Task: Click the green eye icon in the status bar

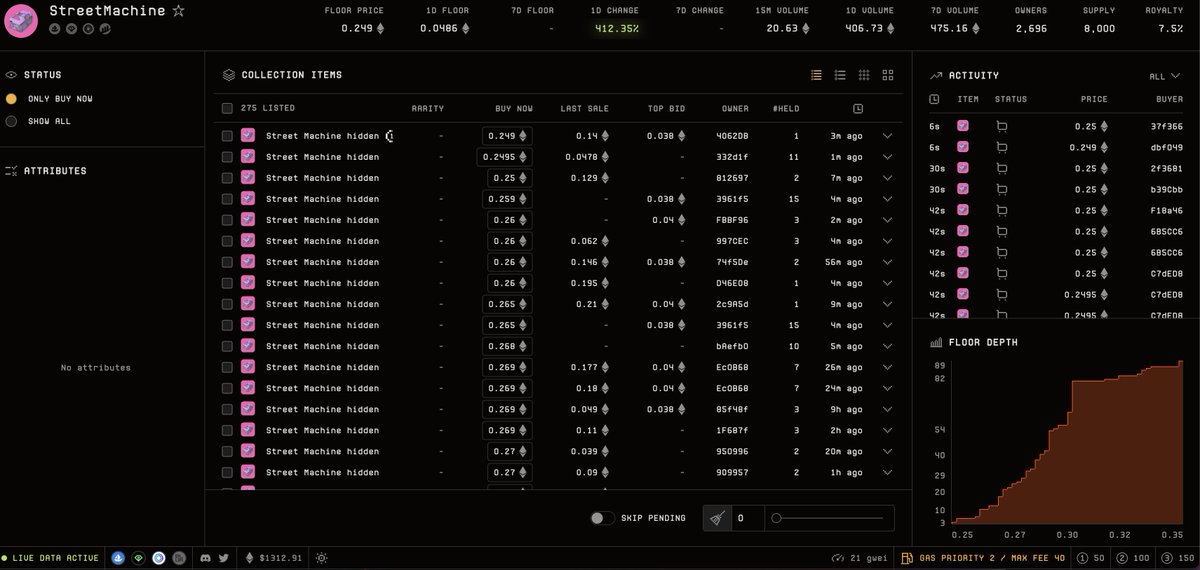Action: [138, 557]
